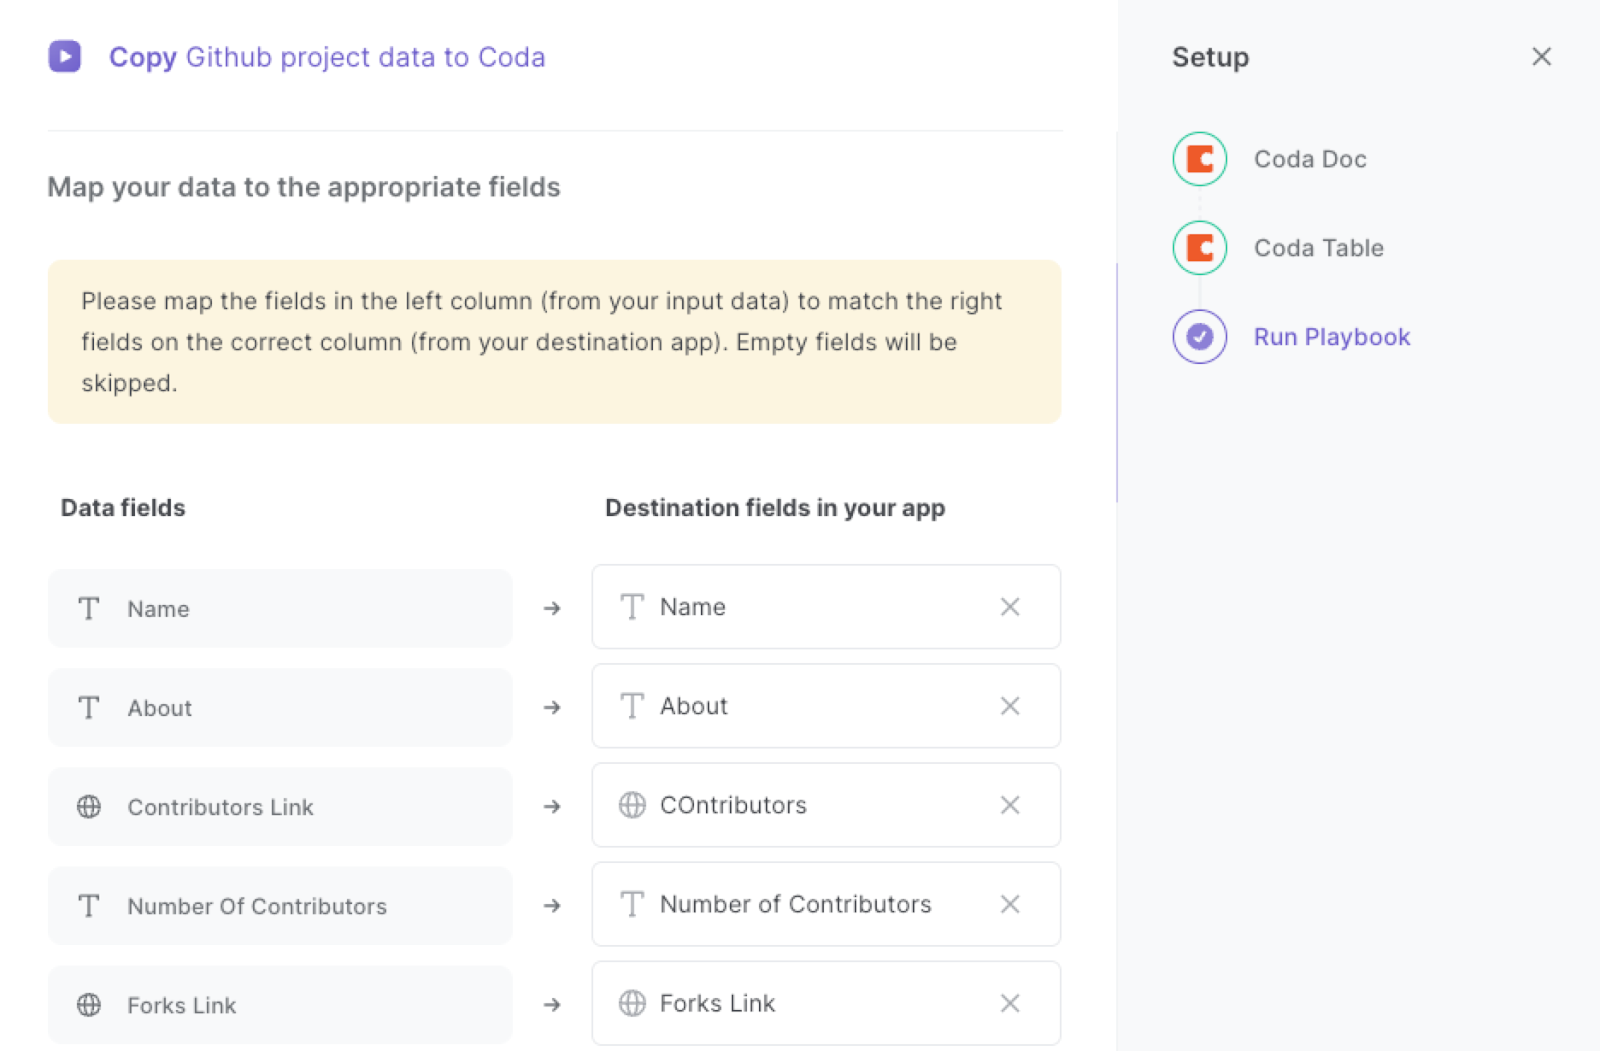Click the arrow between the Name fields
The height and width of the screenshot is (1051, 1600).
pyautogui.click(x=552, y=608)
